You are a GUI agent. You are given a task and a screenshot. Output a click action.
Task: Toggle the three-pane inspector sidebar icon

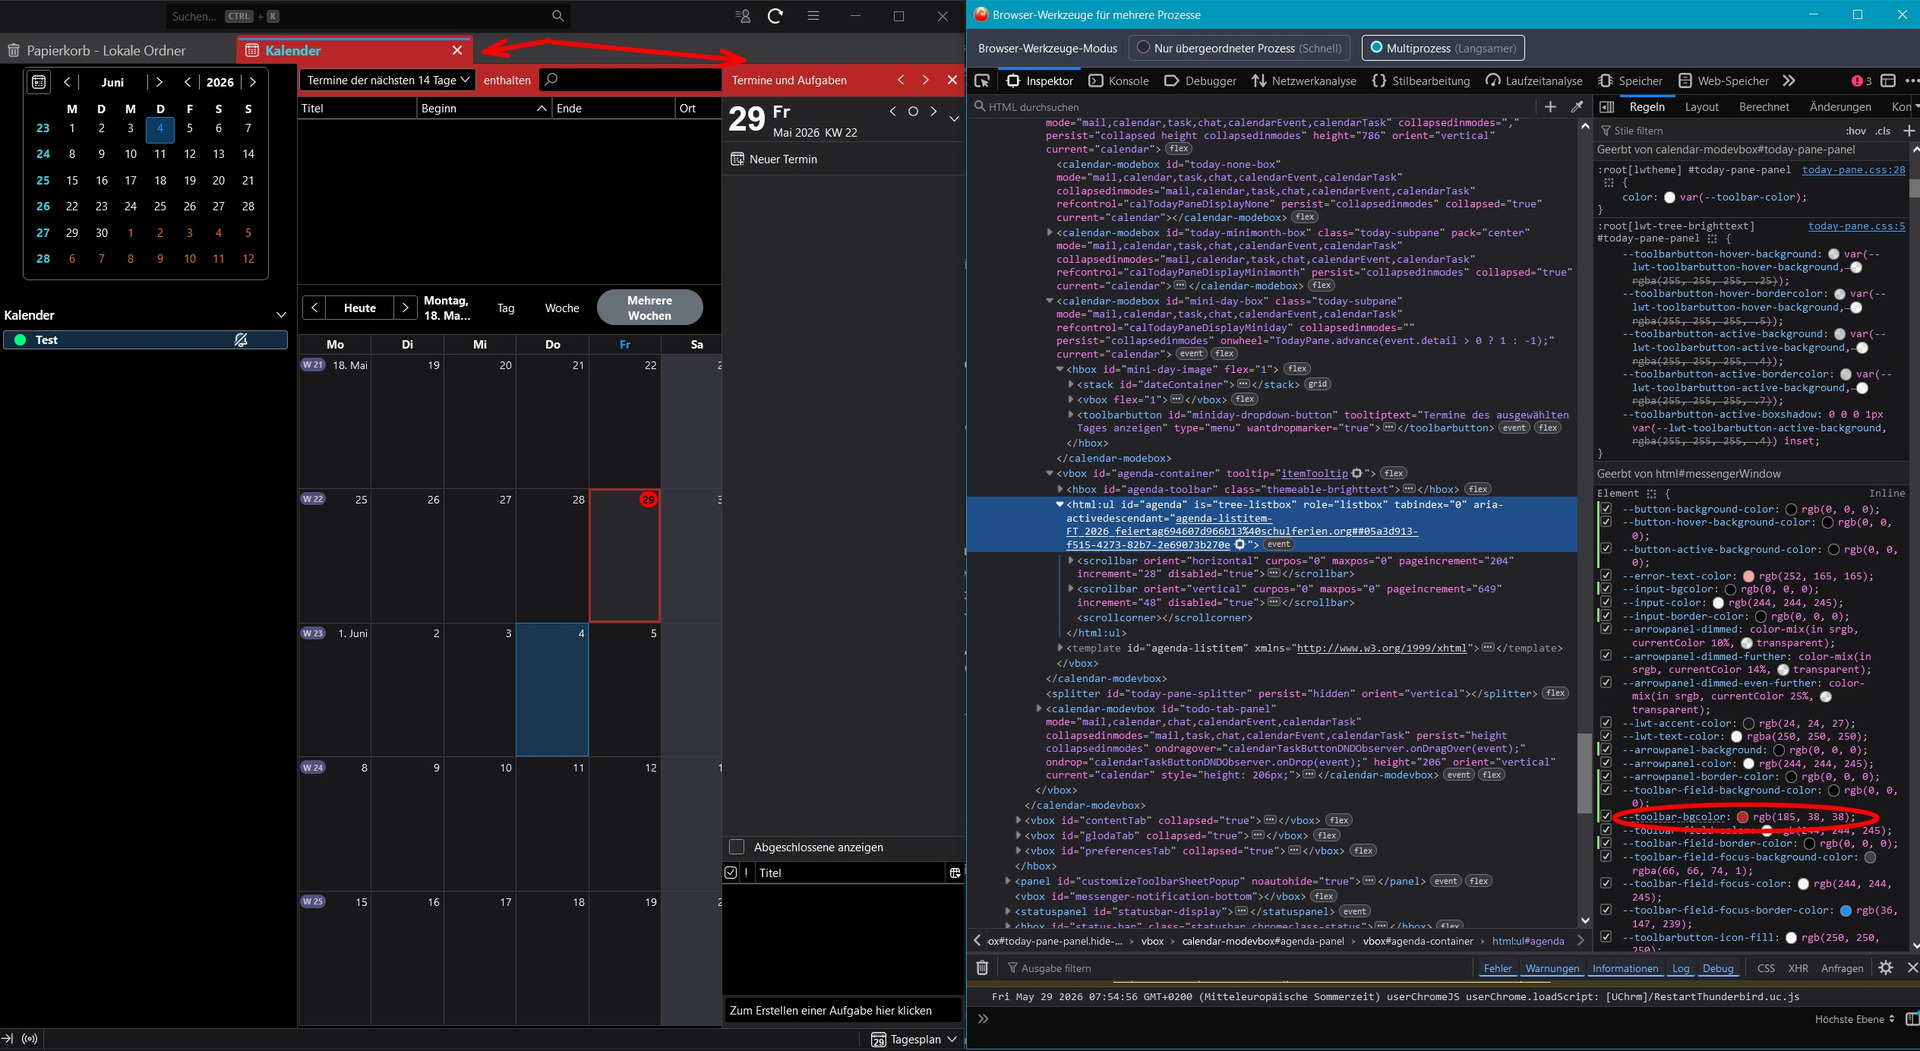1607,107
